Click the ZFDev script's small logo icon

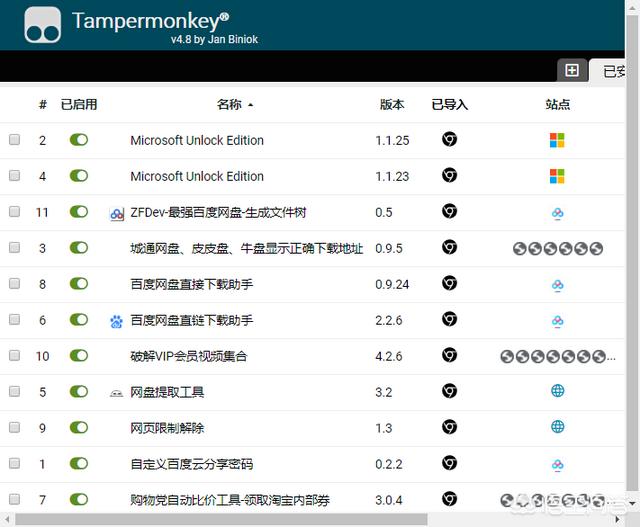pyautogui.click(x=117, y=214)
